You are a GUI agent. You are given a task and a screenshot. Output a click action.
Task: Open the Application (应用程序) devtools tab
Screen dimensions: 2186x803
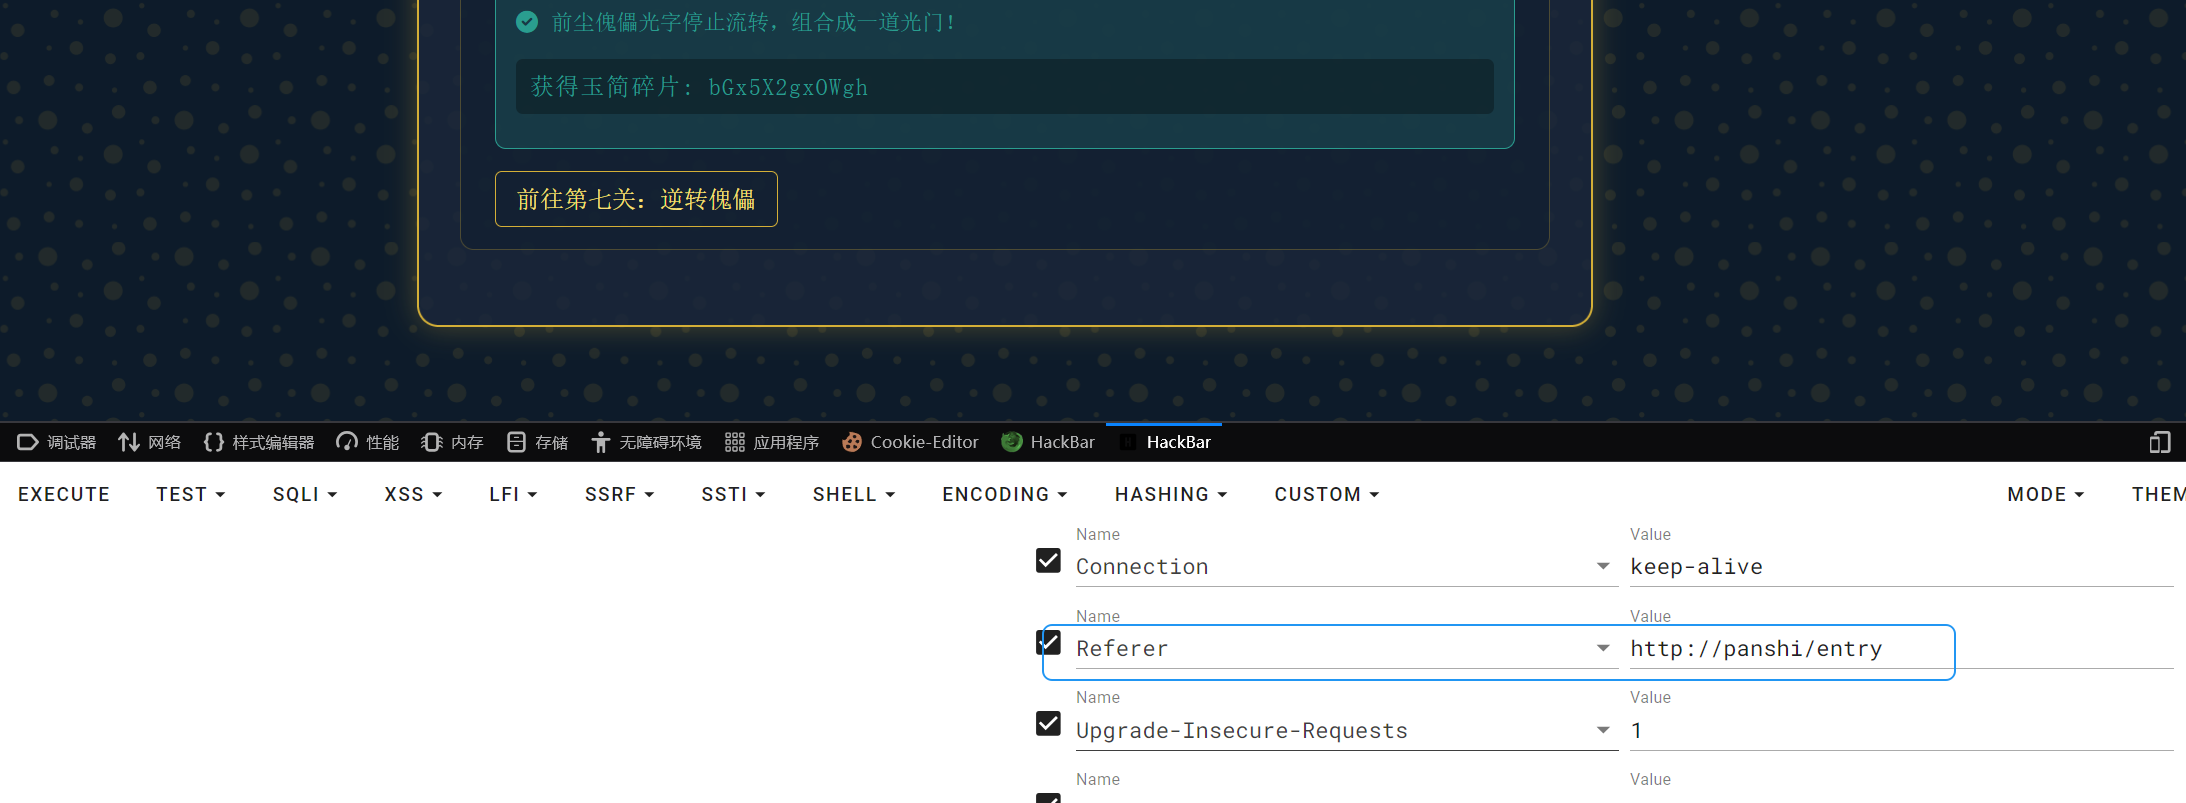[x=772, y=442]
